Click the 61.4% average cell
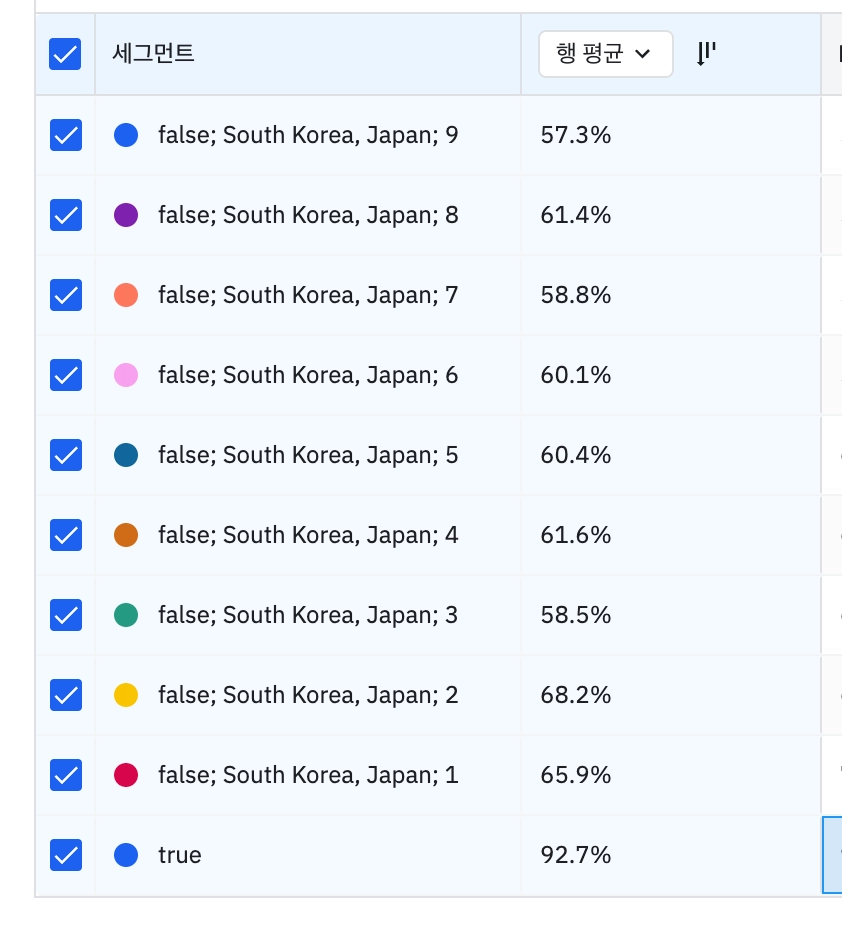The height and width of the screenshot is (928, 842). (x=671, y=215)
